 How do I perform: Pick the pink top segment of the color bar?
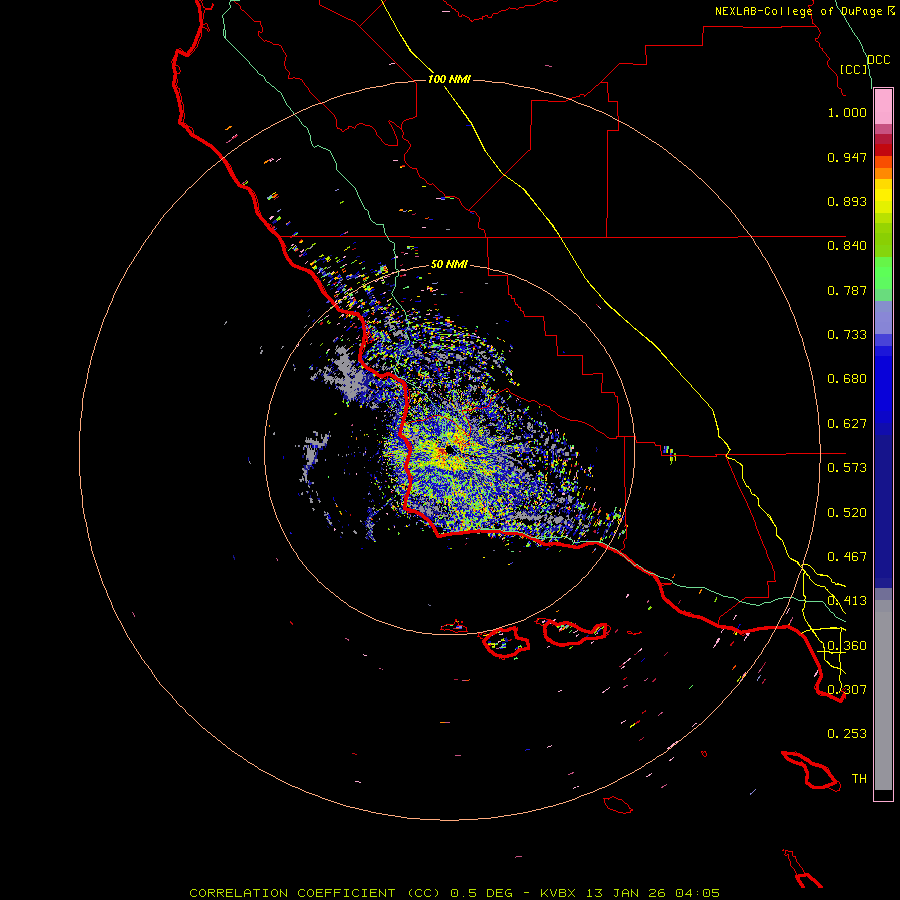(x=883, y=107)
